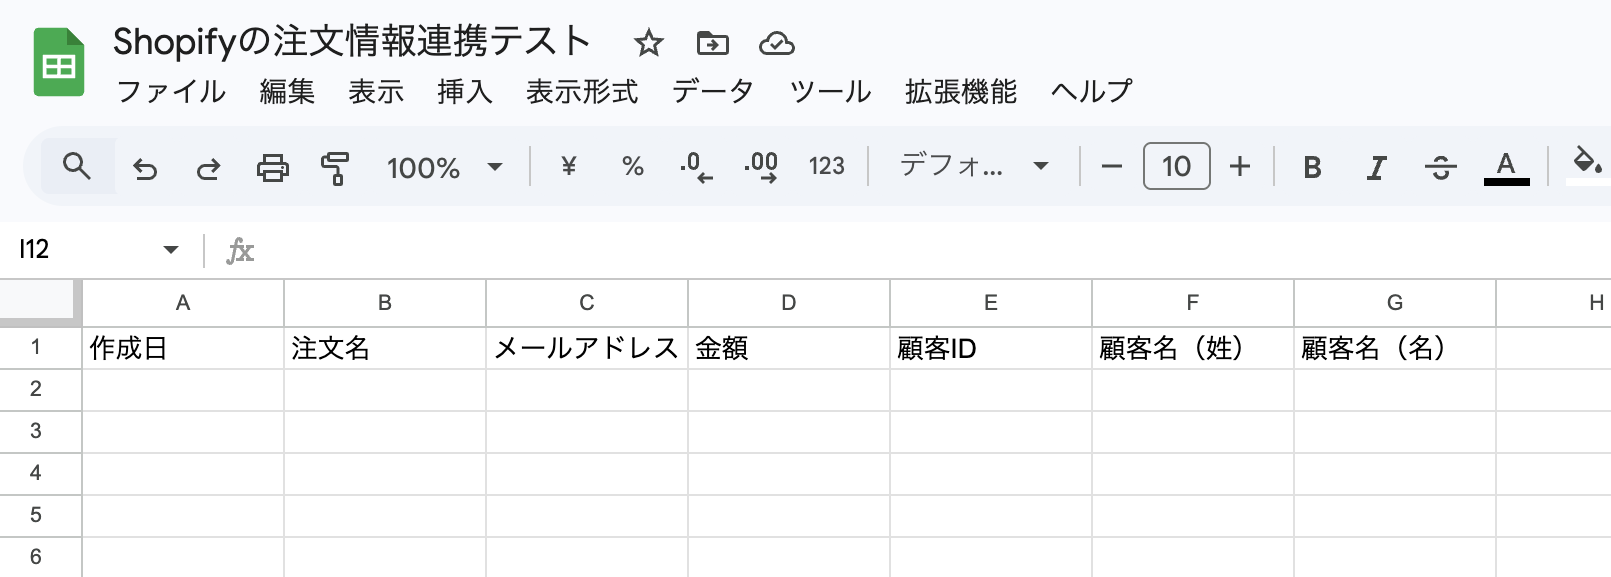Click the search menus magnifier icon
The width and height of the screenshot is (1611, 577).
click(x=77, y=166)
